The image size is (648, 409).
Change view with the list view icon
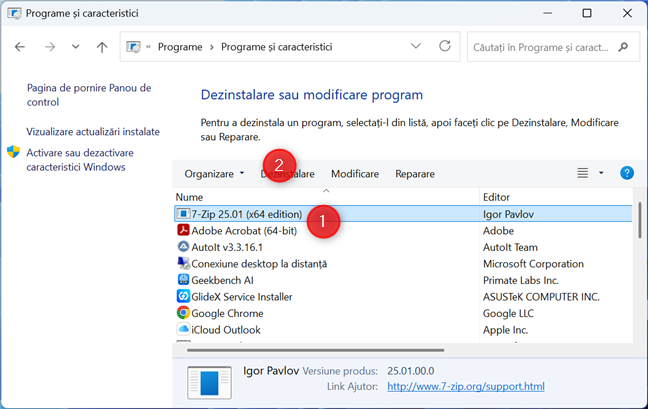pyautogui.click(x=583, y=173)
